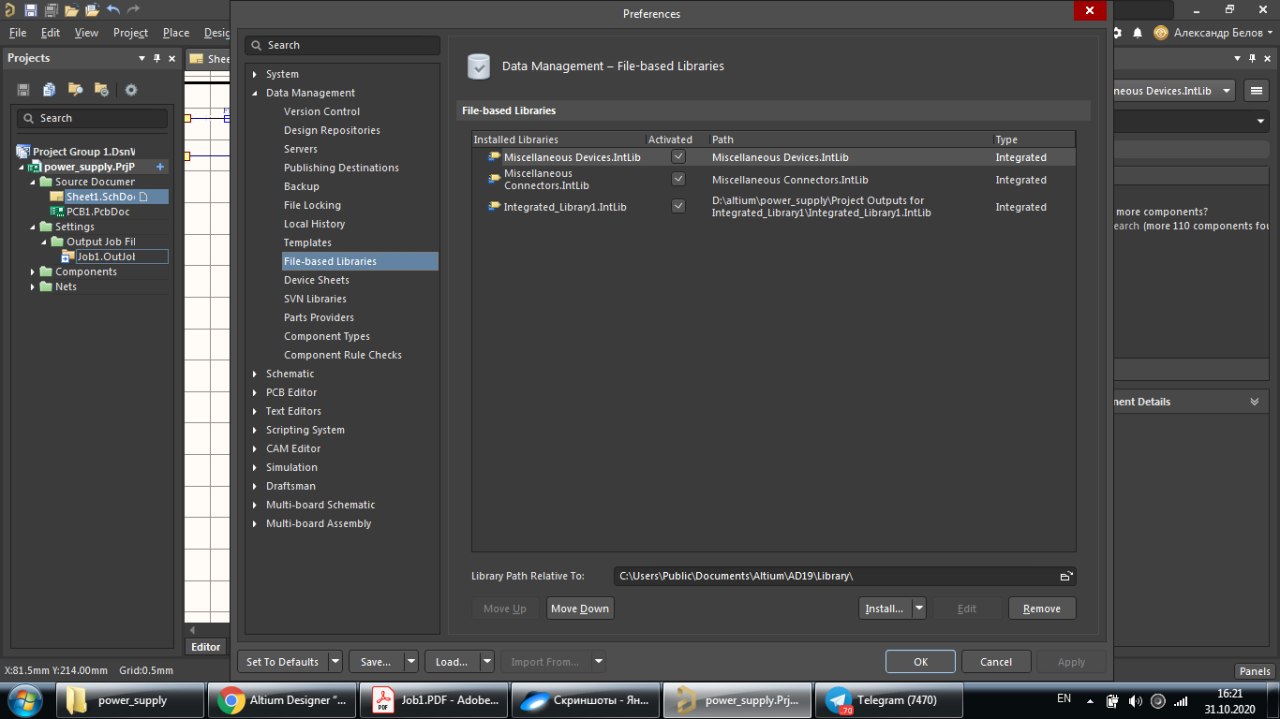Open the Install button dropdown arrow
Screen dimensions: 1280x719
[x=919, y=608]
